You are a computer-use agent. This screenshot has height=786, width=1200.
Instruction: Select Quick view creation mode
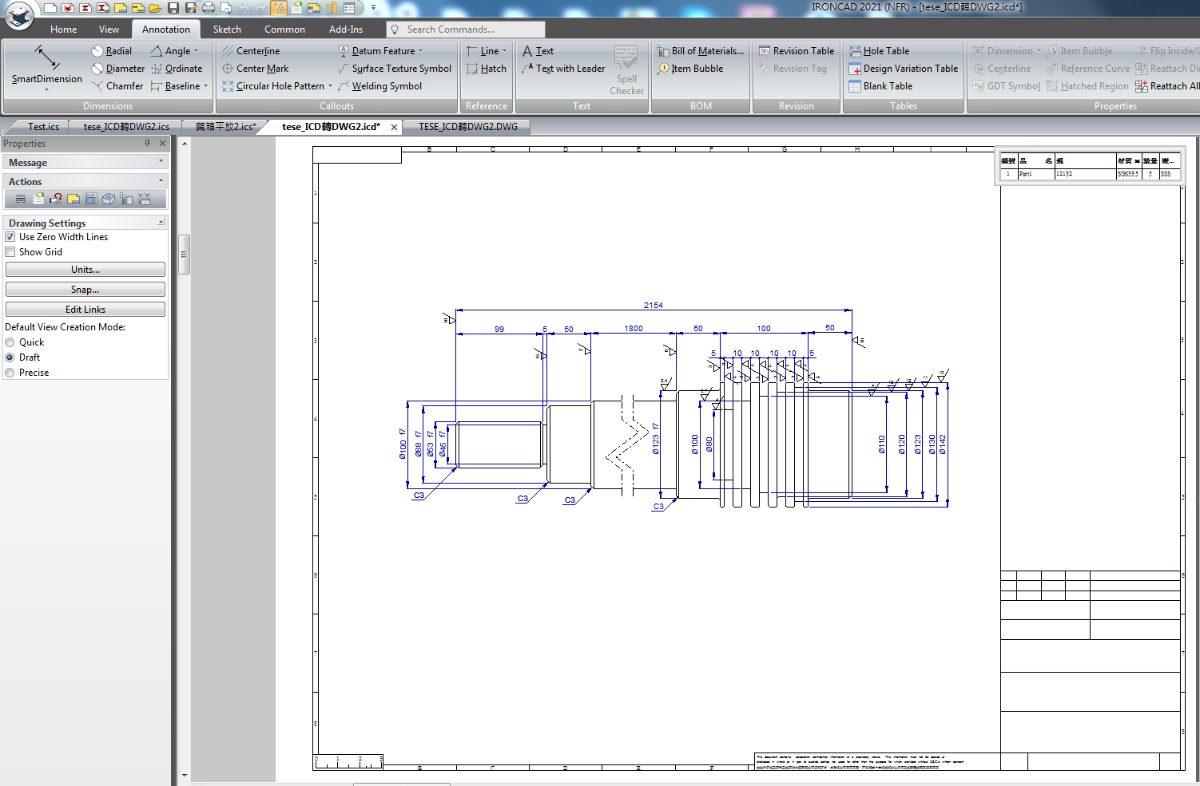[10, 342]
